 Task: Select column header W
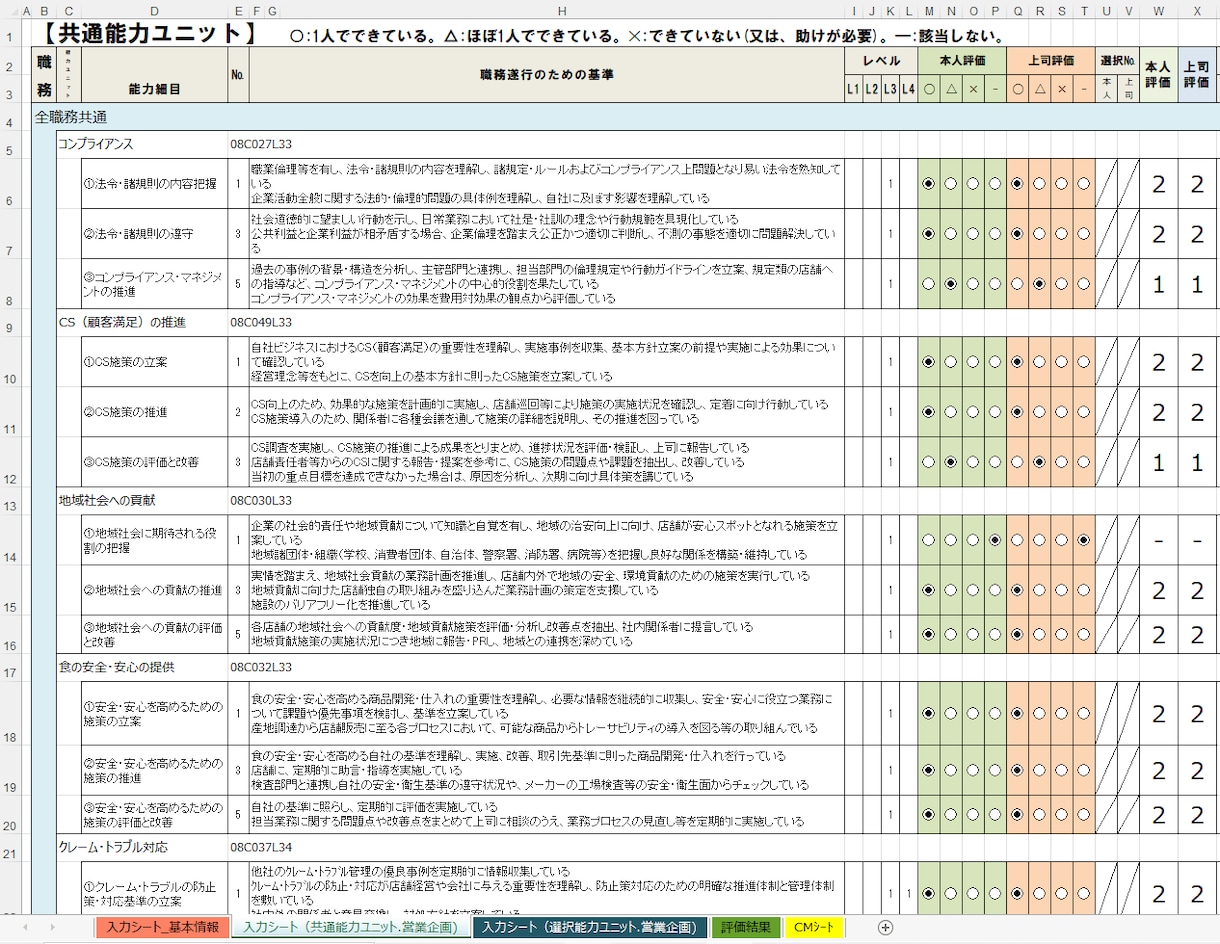point(1158,10)
